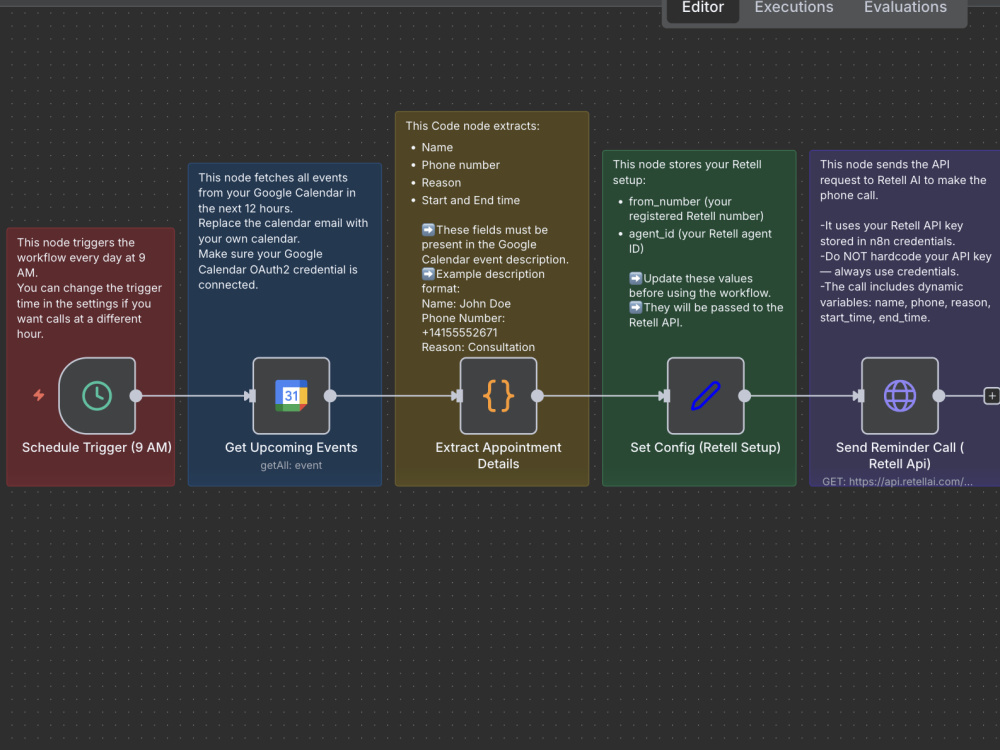Add a node with the plus connector
1000x750 pixels.
pyautogui.click(x=992, y=396)
